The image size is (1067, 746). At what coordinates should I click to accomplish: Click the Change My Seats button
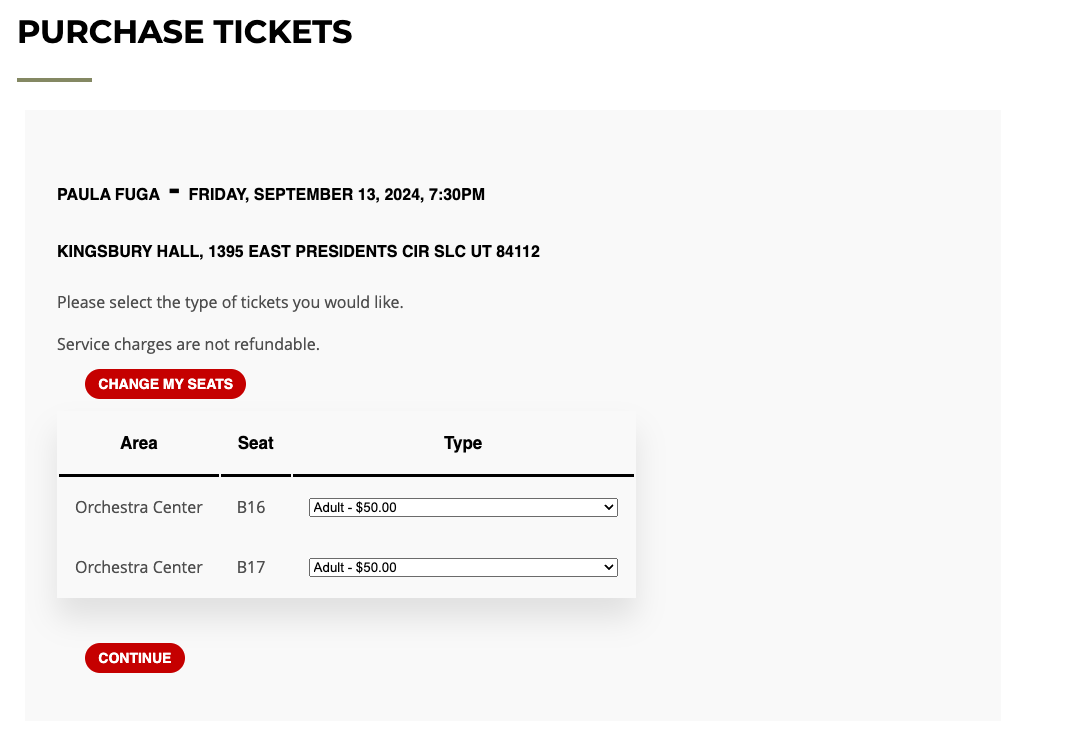[165, 384]
